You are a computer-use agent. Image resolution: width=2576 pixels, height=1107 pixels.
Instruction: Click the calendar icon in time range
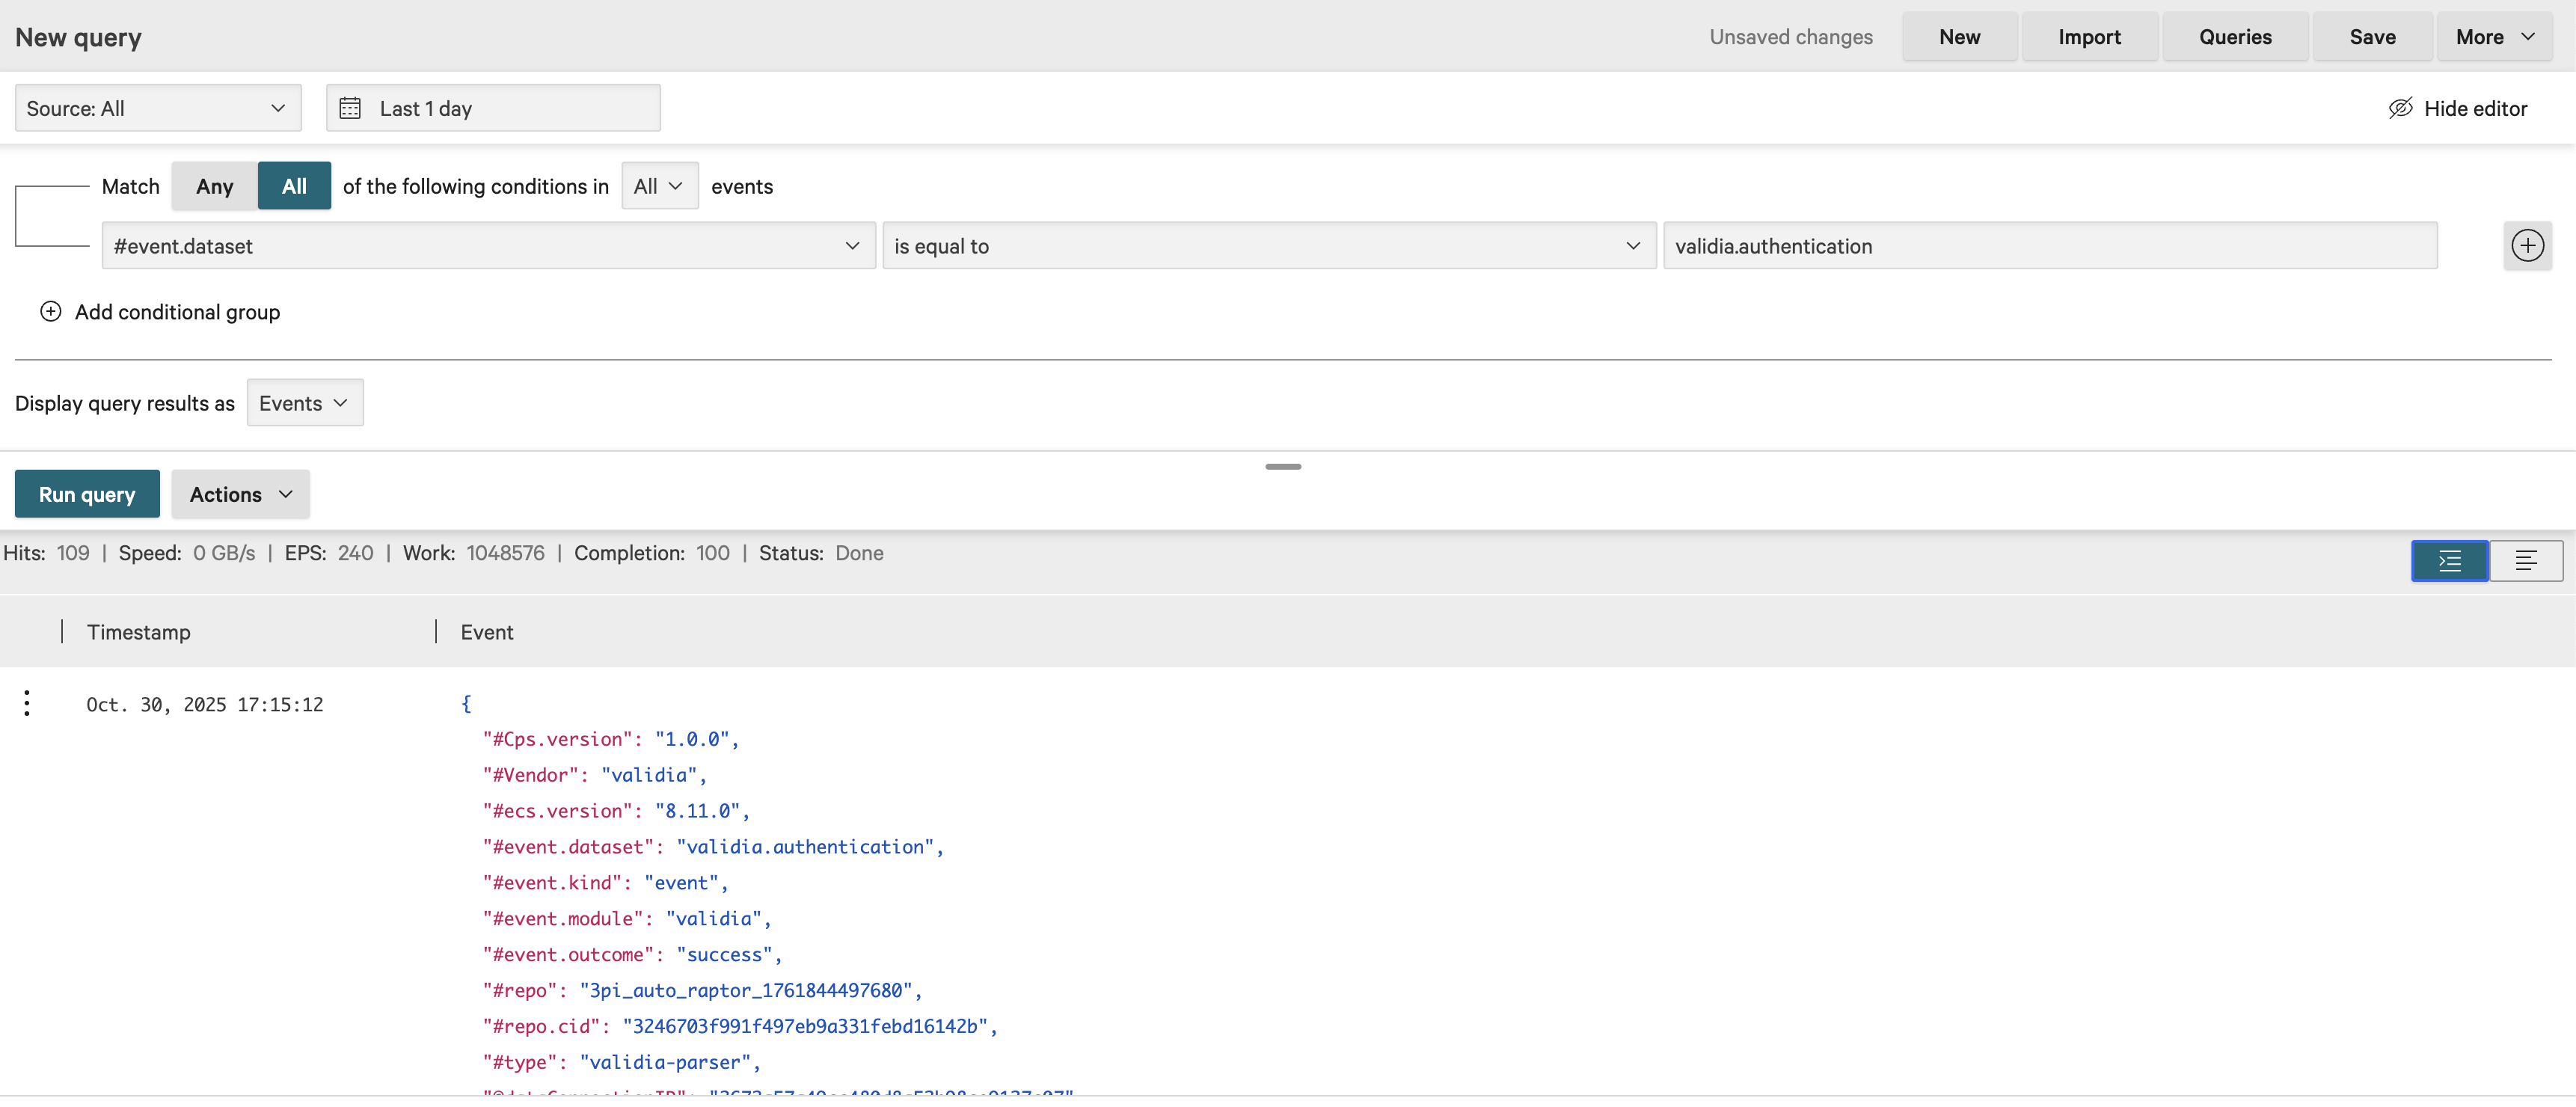350,108
